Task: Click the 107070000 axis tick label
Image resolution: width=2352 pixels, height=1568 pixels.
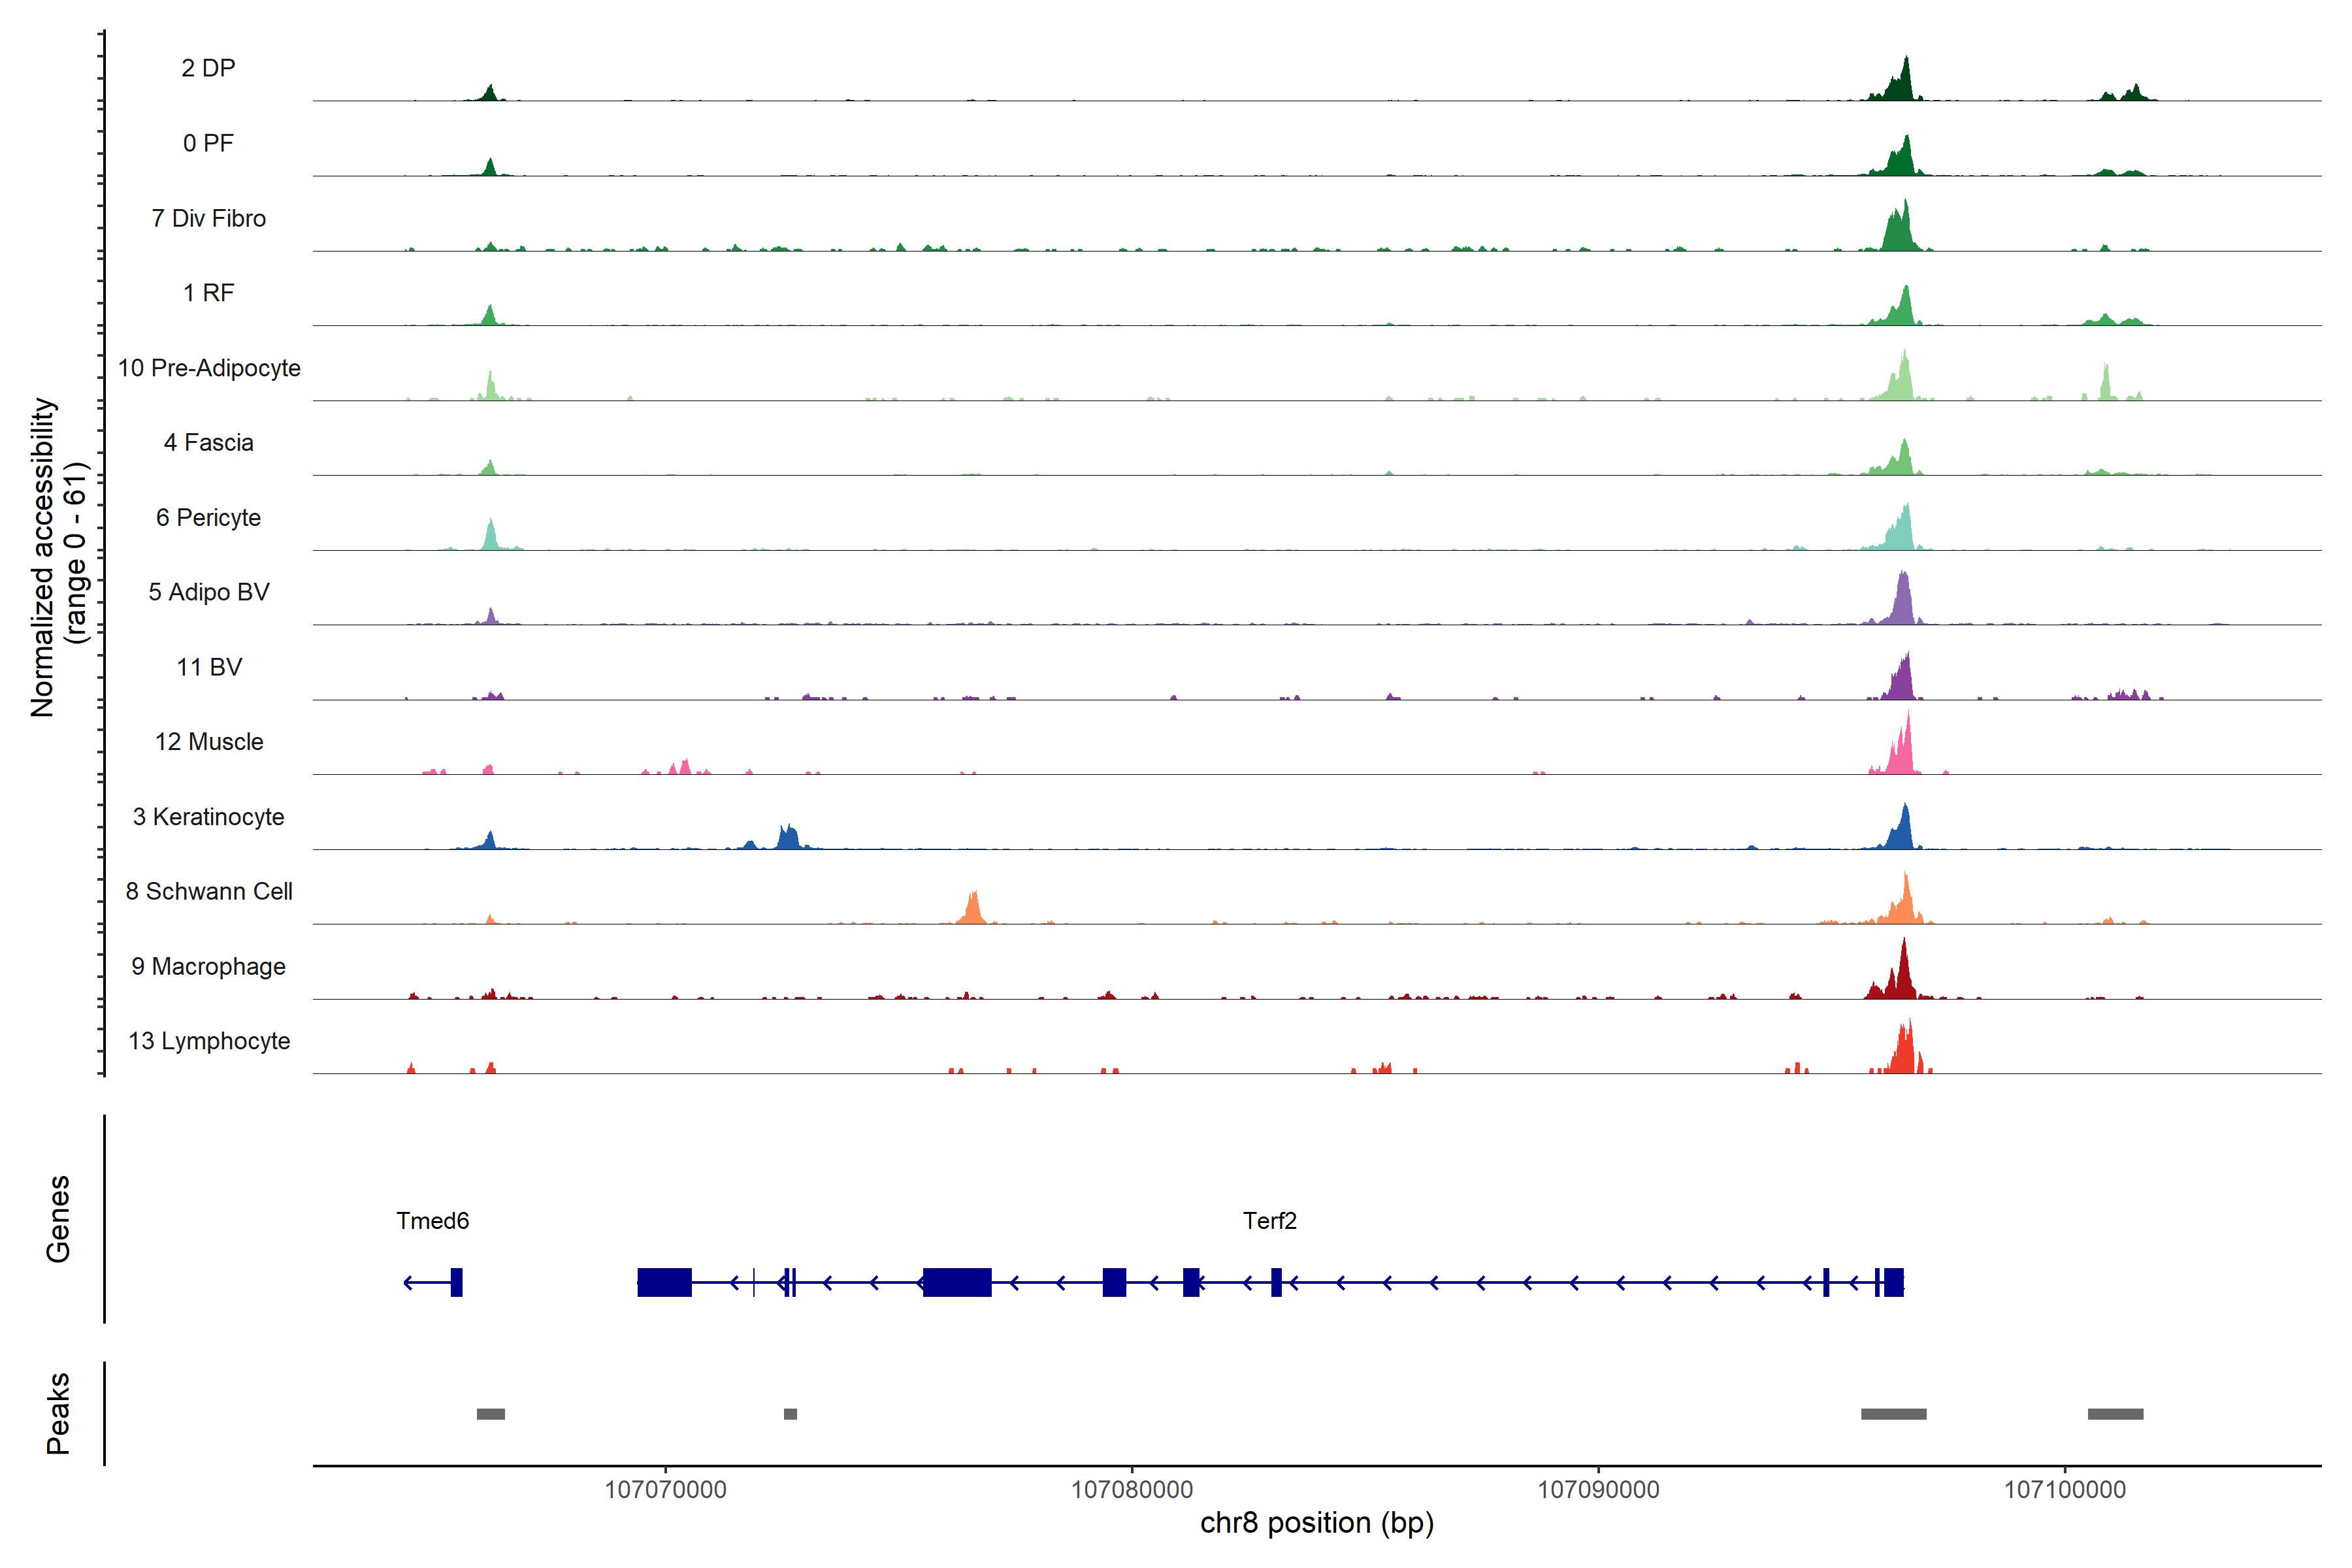Action: (x=665, y=1490)
